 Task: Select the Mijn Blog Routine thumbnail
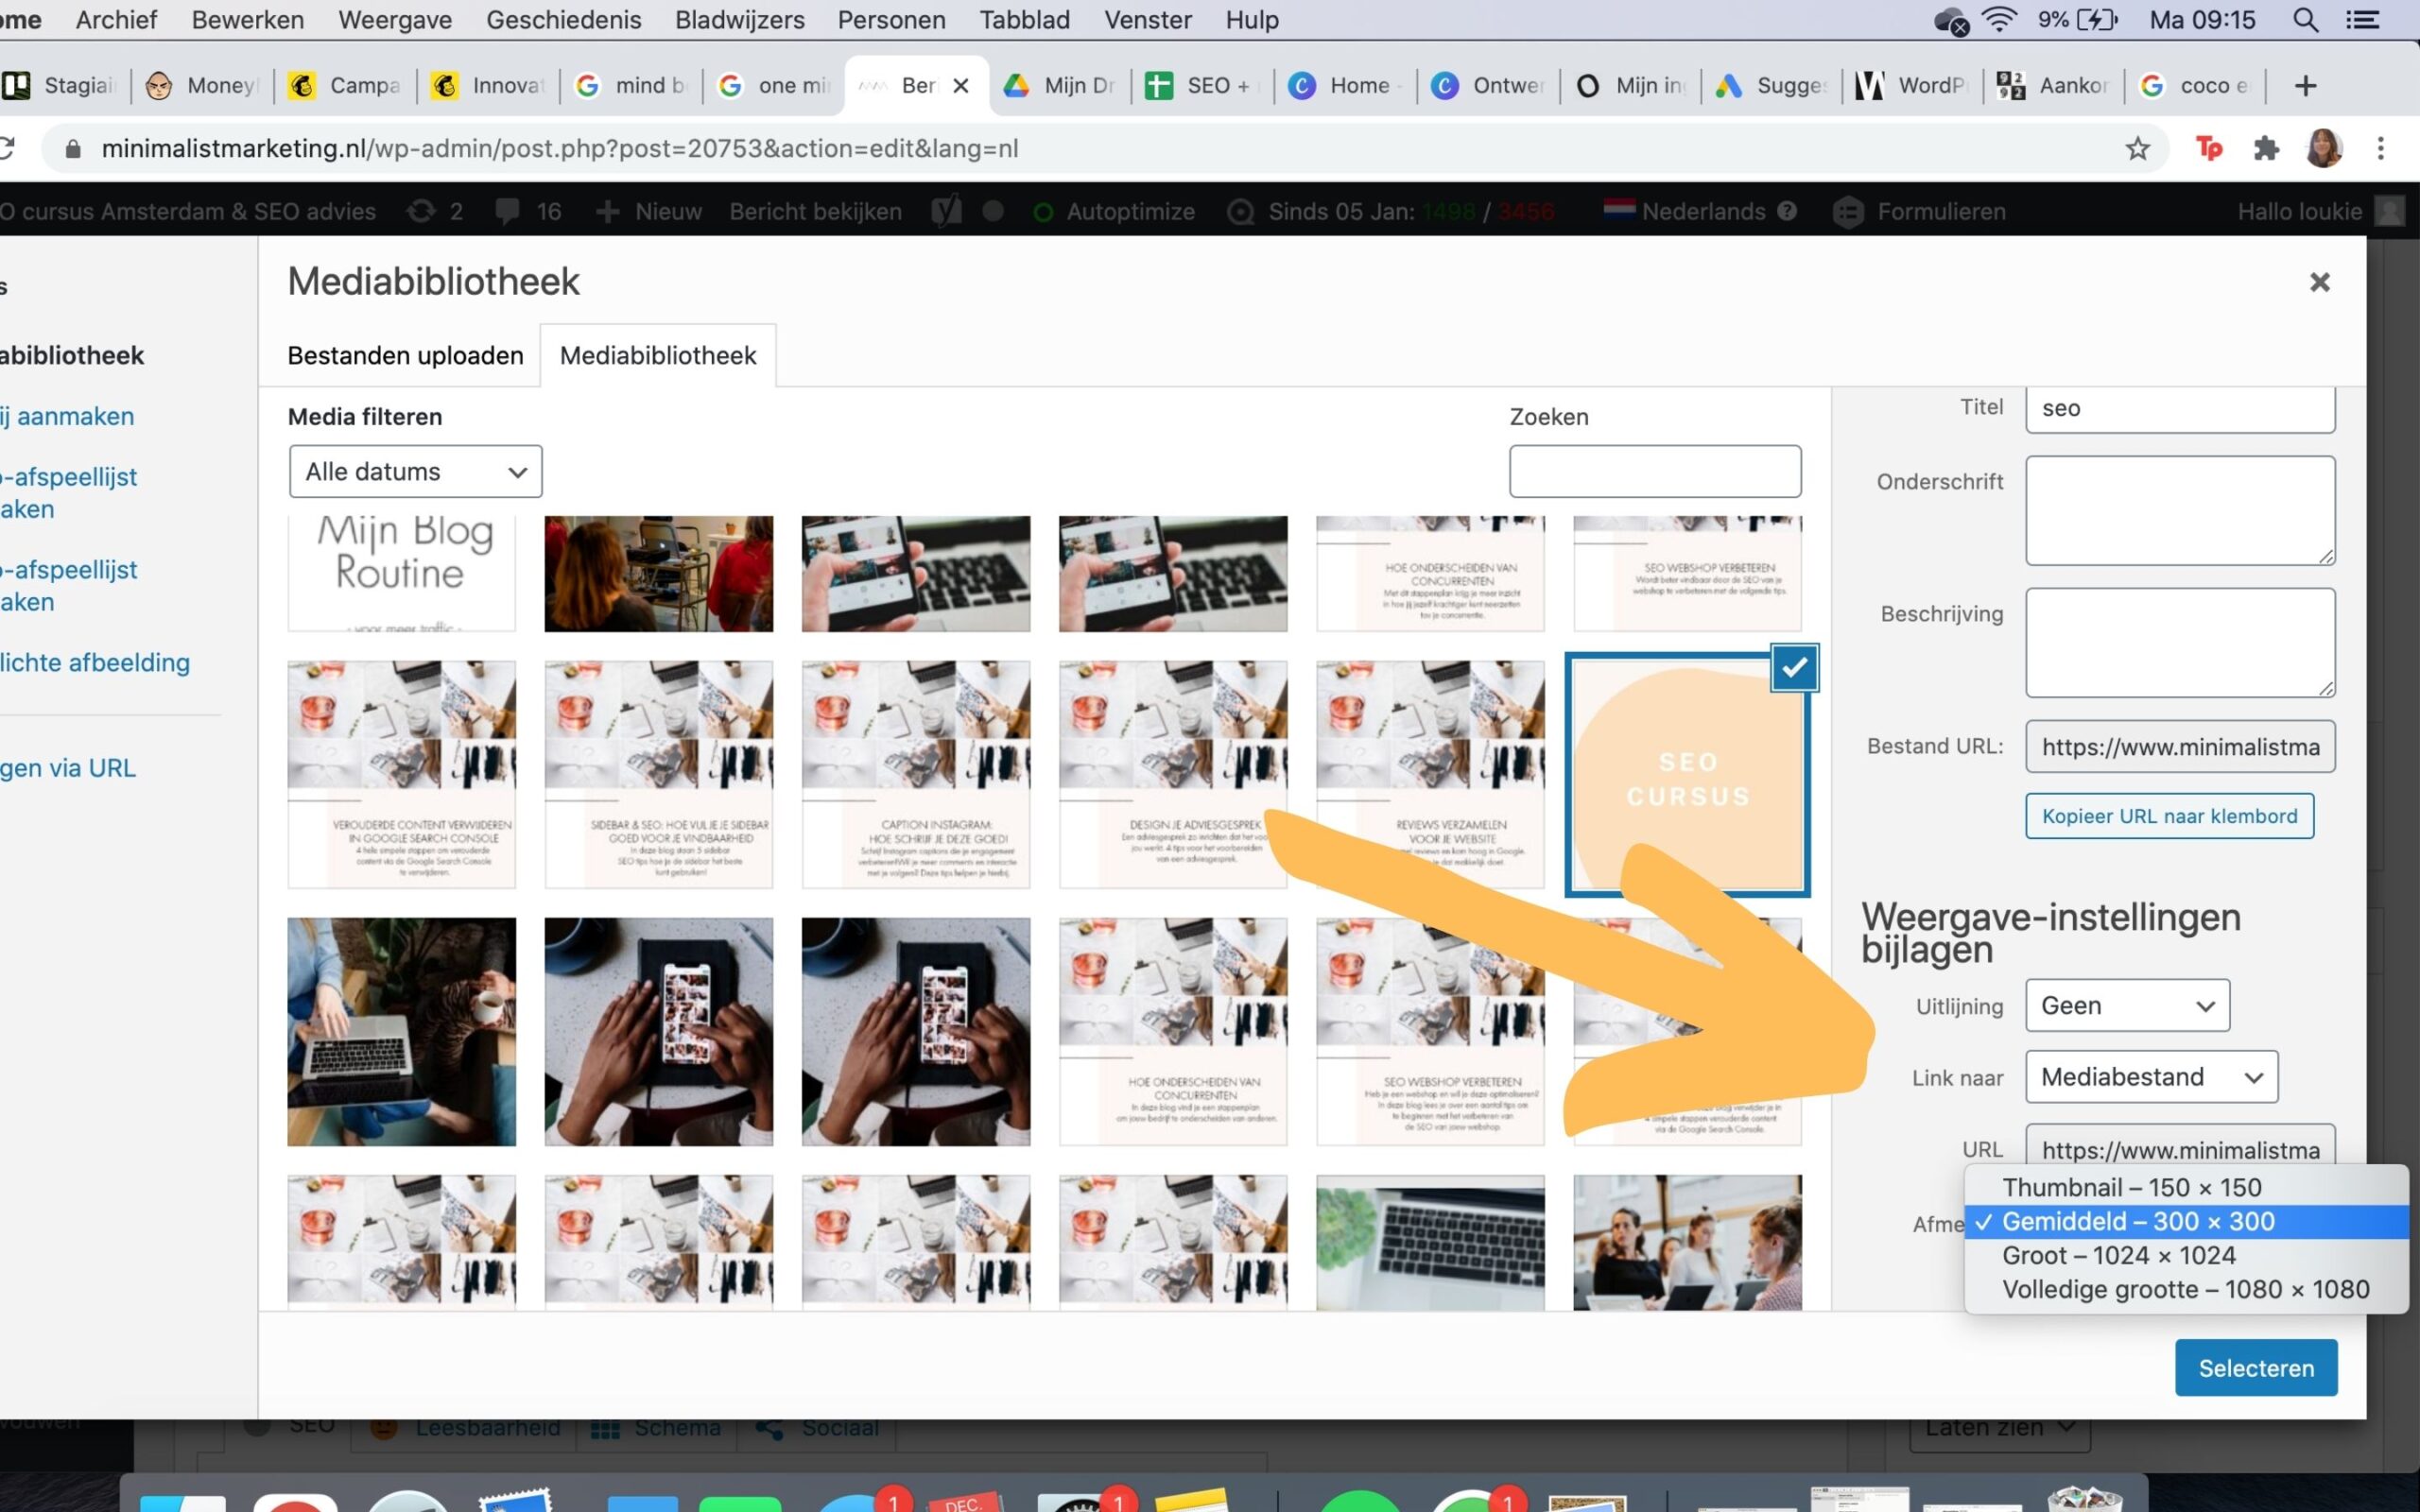click(402, 574)
